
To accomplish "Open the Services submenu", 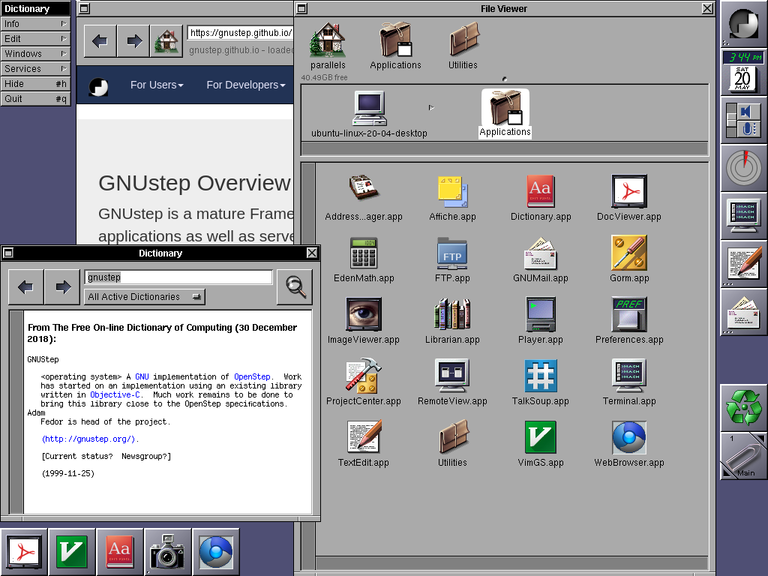I will 35,69.
